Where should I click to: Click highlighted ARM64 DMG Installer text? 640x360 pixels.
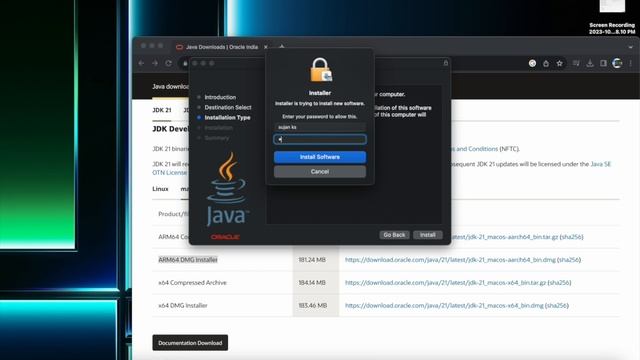tap(188, 260)
